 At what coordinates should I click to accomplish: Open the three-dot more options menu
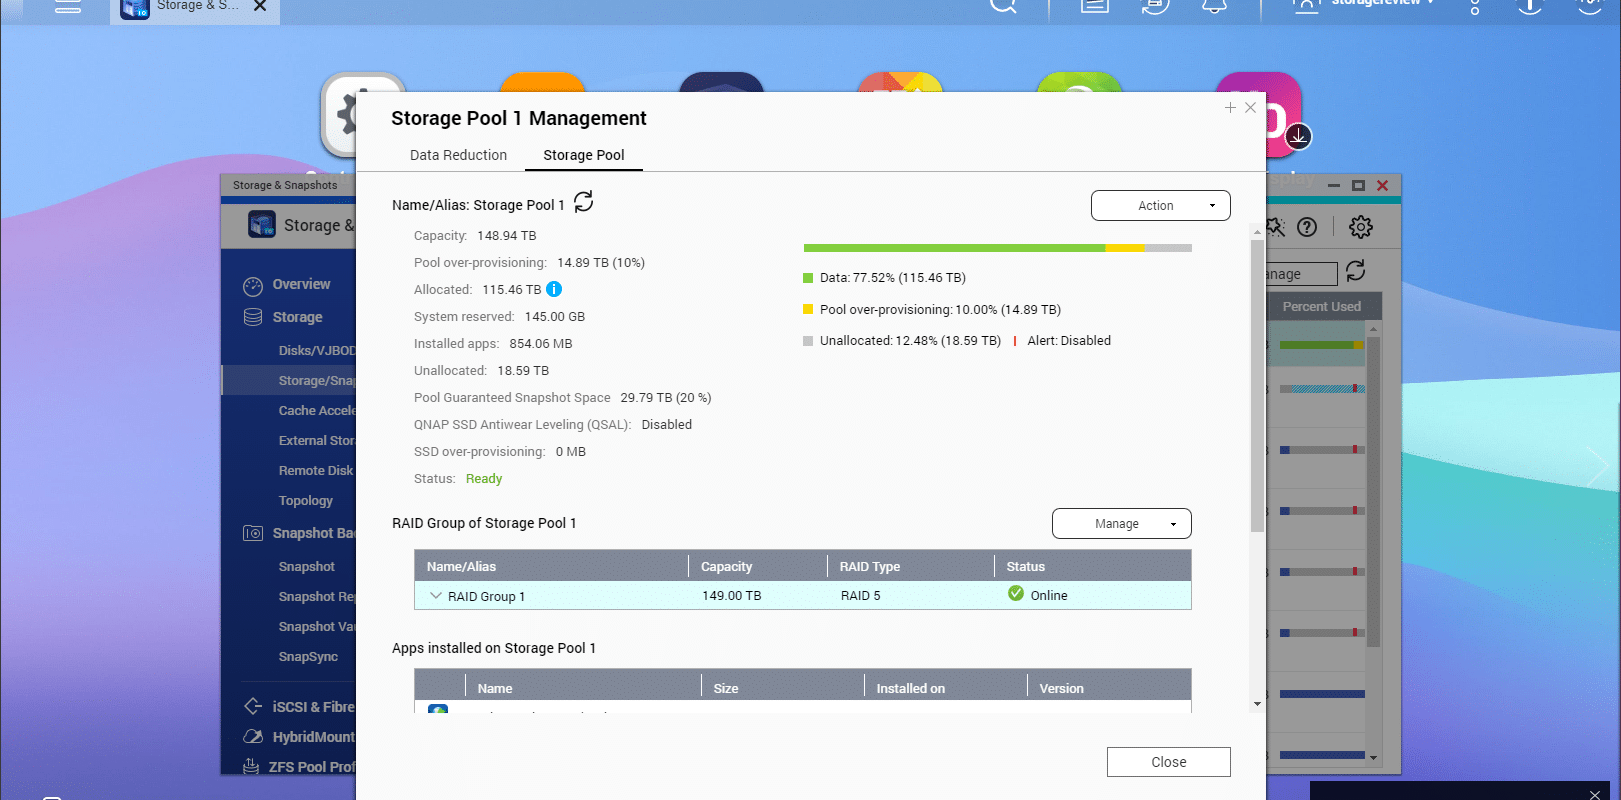coord(1475,6)
